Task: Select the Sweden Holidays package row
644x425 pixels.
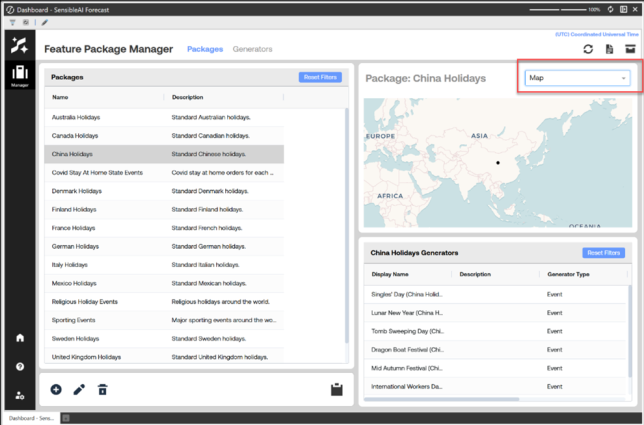Action: [164, 339]
